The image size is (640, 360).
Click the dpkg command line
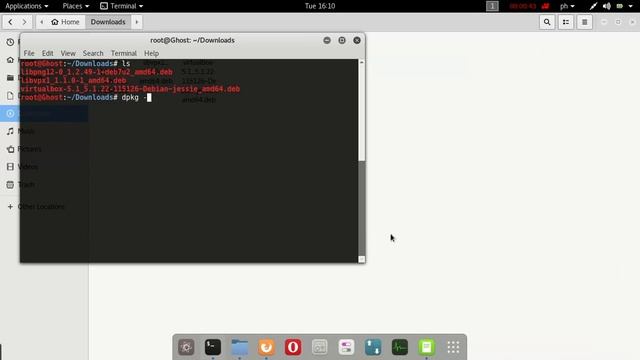tap(86, 98)
